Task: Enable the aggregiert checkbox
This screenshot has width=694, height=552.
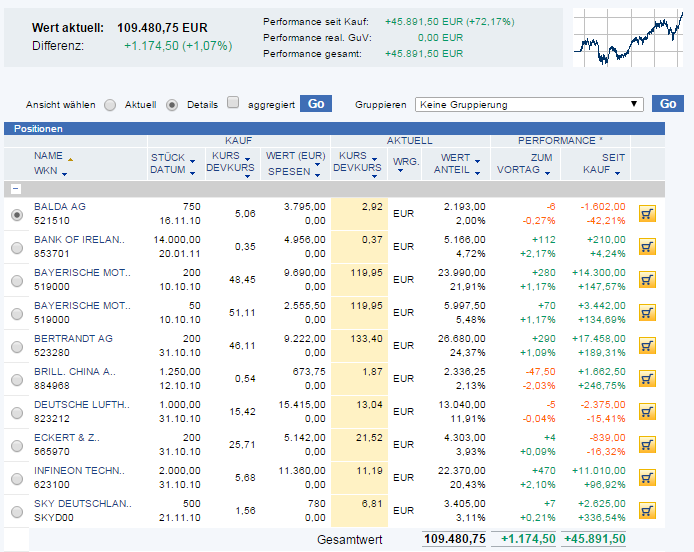Action: tap(233, 103)
